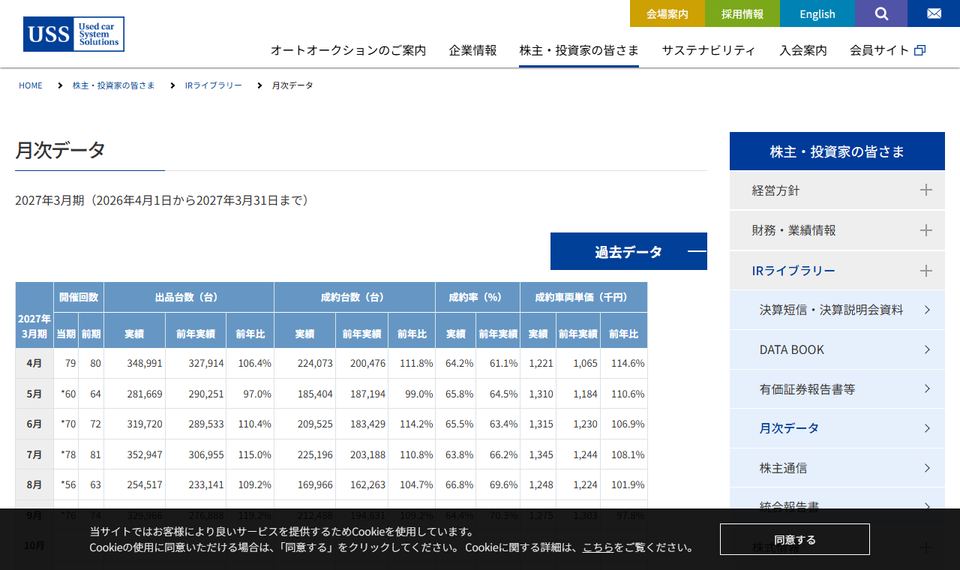
Task: Switch language to English
Action: (x=817, y=13)
